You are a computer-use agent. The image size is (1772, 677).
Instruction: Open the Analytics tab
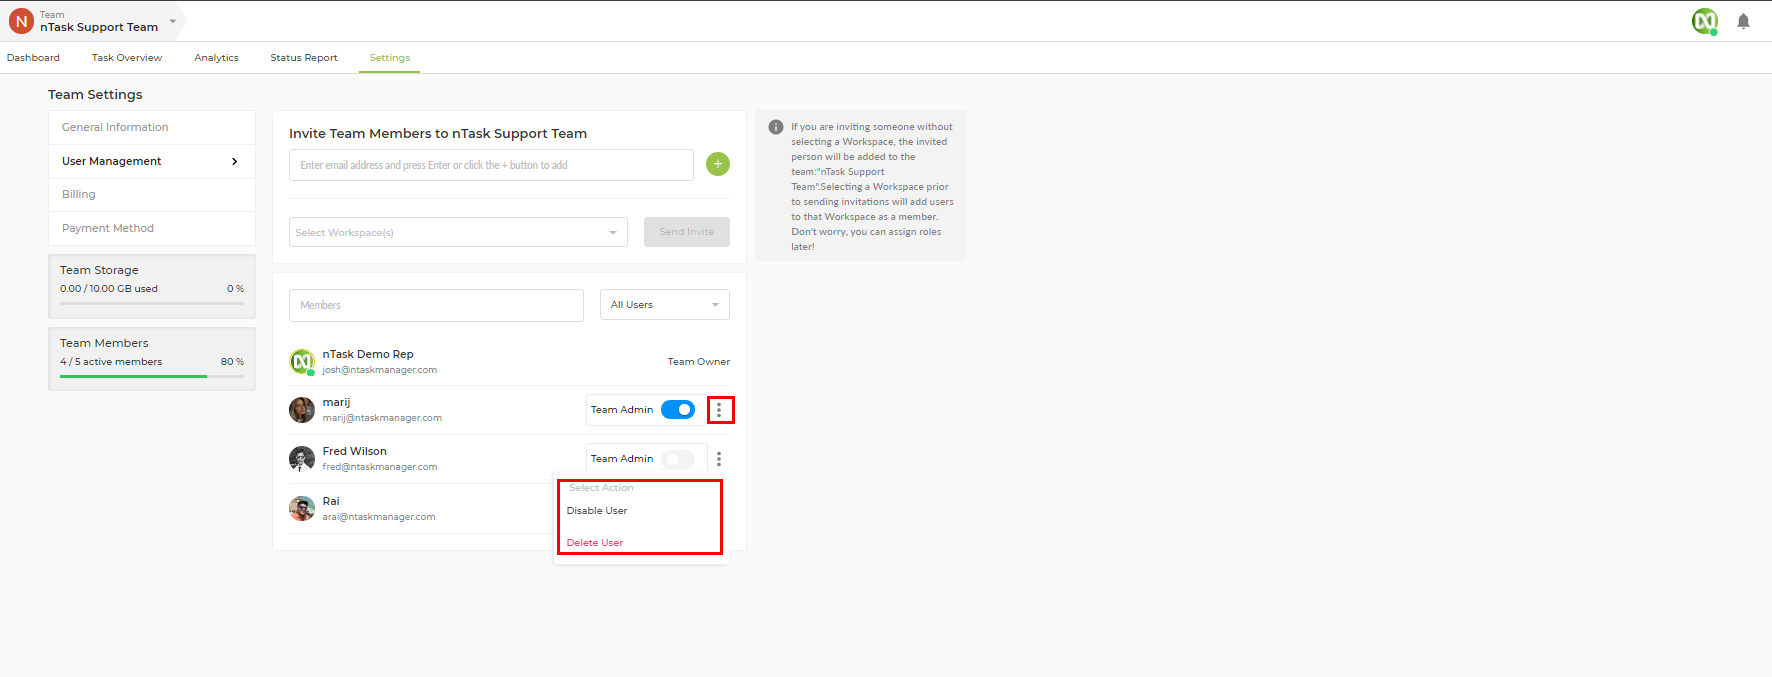point(216,58)
